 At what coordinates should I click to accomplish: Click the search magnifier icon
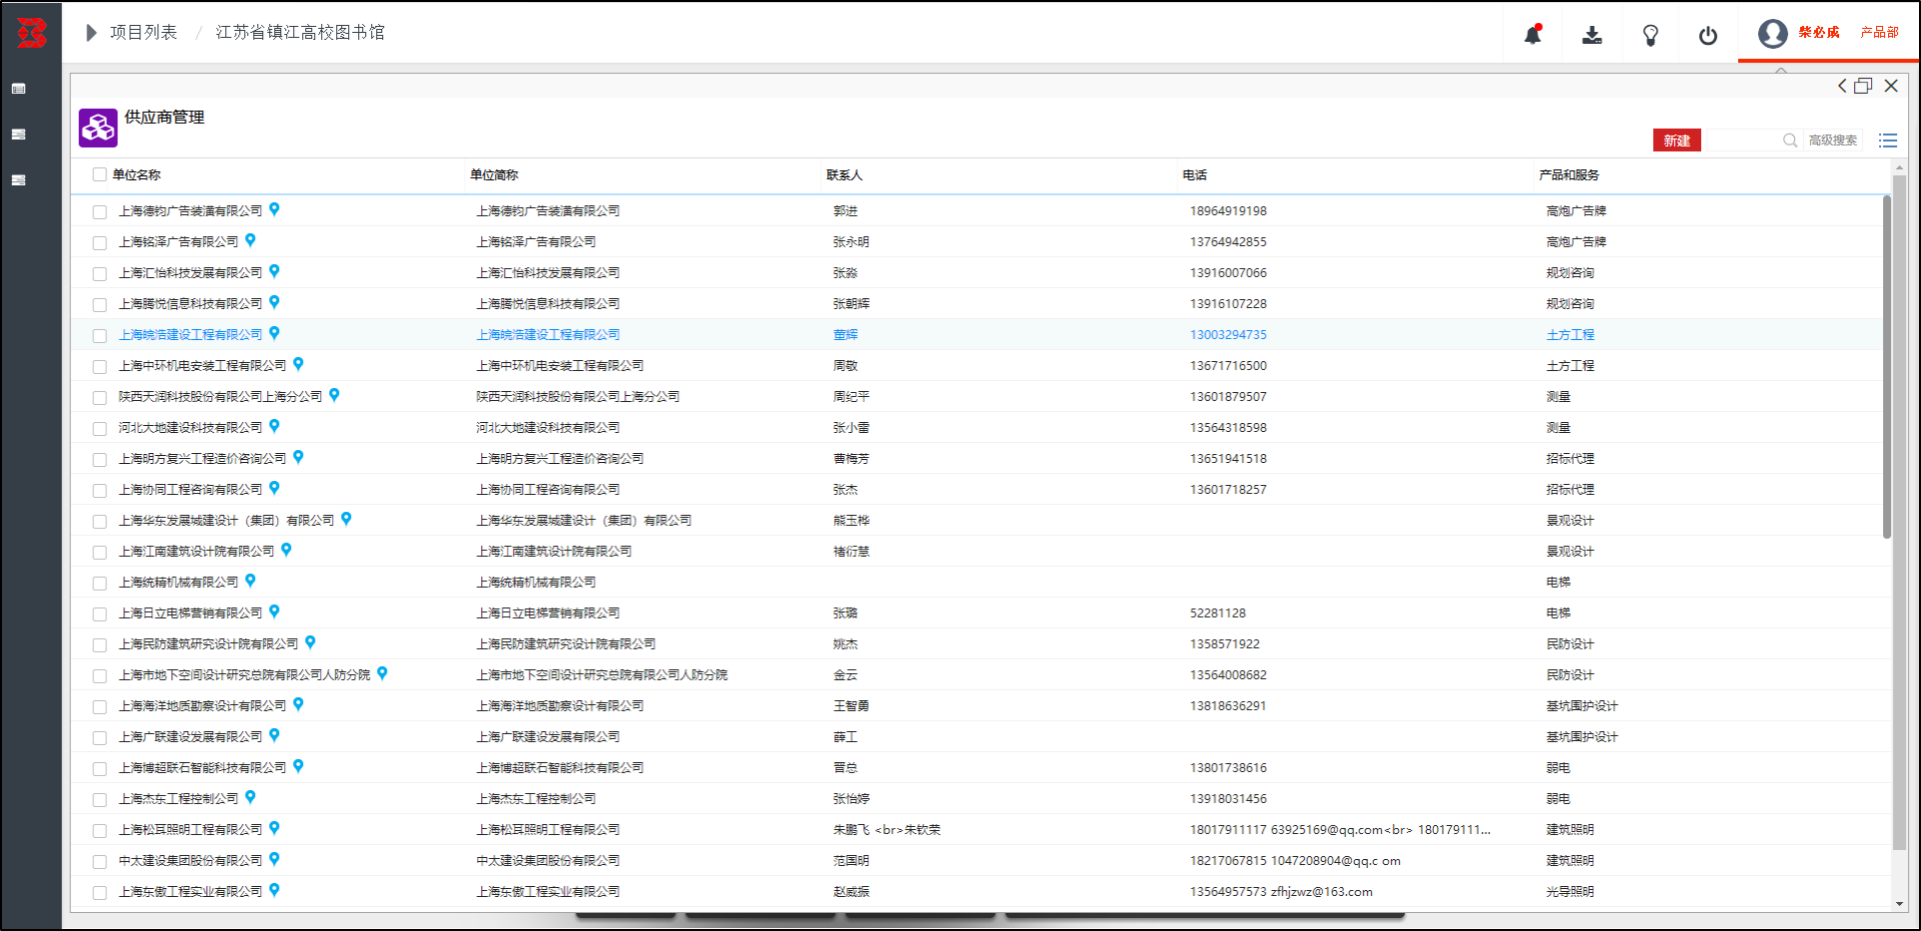[x=1790, y=141]
